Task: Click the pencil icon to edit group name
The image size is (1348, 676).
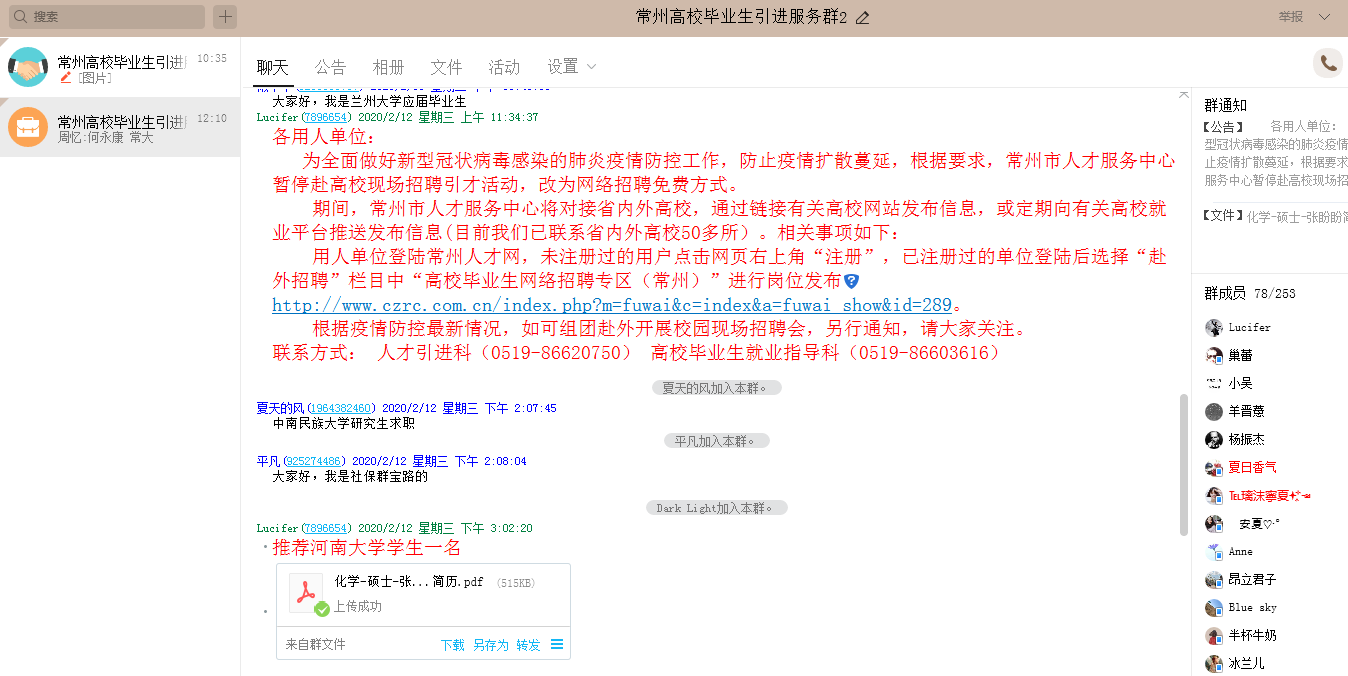Action: 863,17
